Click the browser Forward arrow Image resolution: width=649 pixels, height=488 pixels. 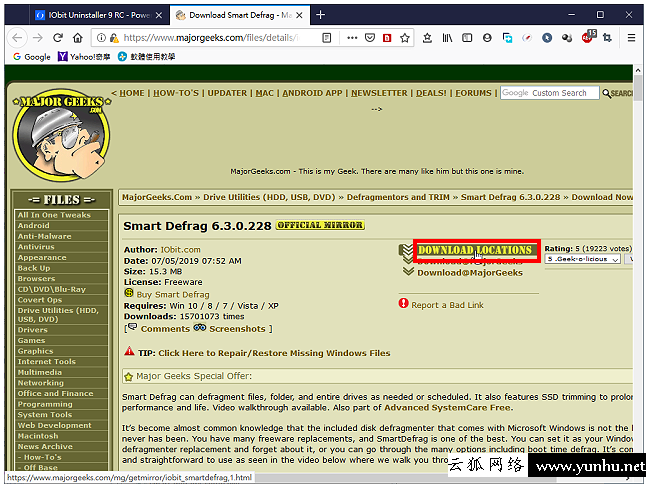[38, 38]
